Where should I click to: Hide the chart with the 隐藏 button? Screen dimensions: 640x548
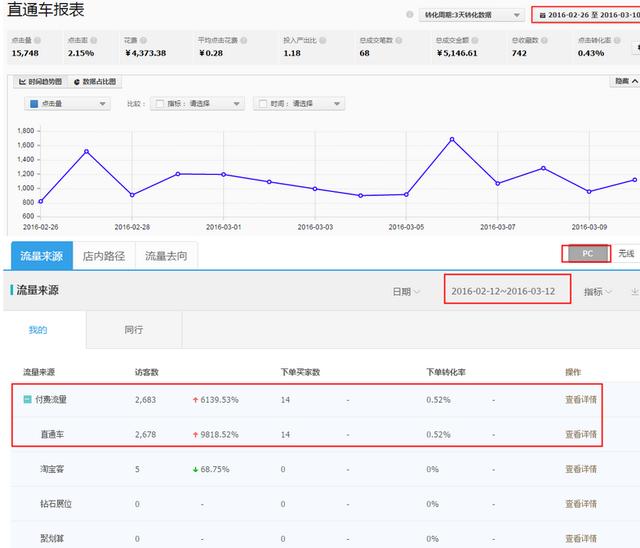tap(624, 81)
